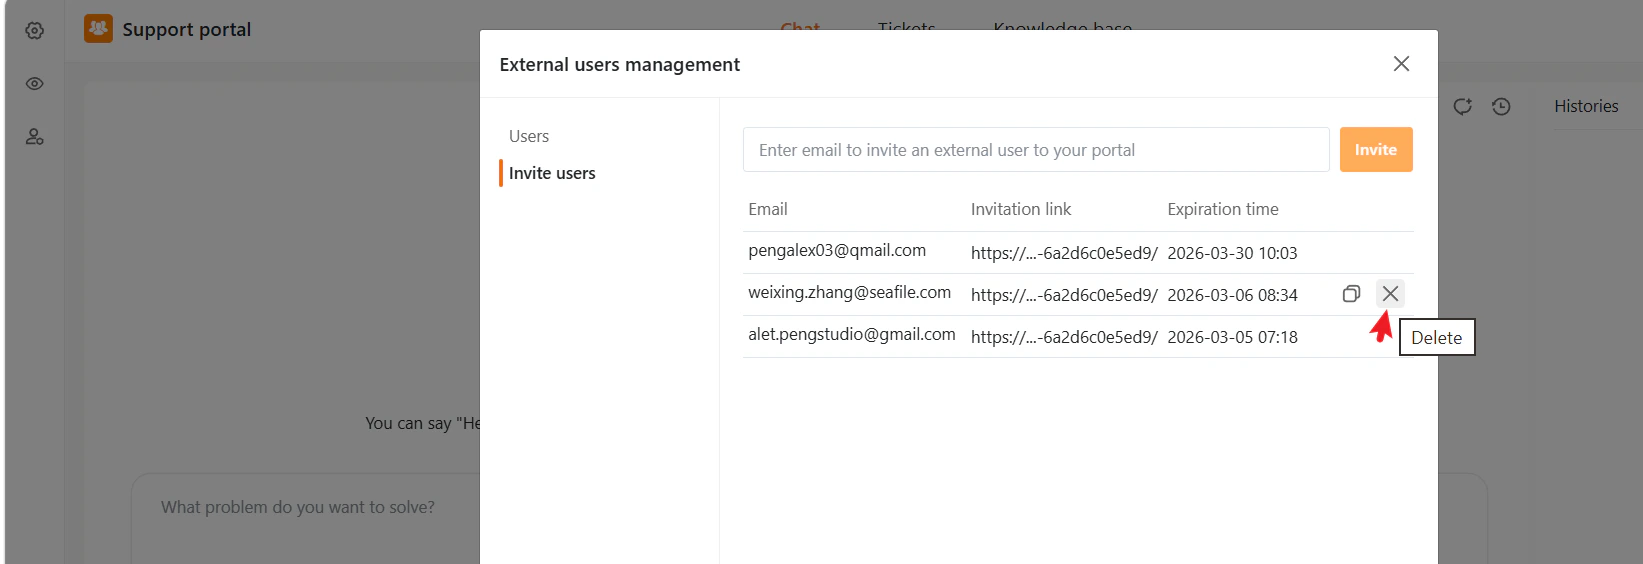The width and height of the screenshot is (1643, 564).
Task: Click the Support portal logo icon
Action: 98,28
